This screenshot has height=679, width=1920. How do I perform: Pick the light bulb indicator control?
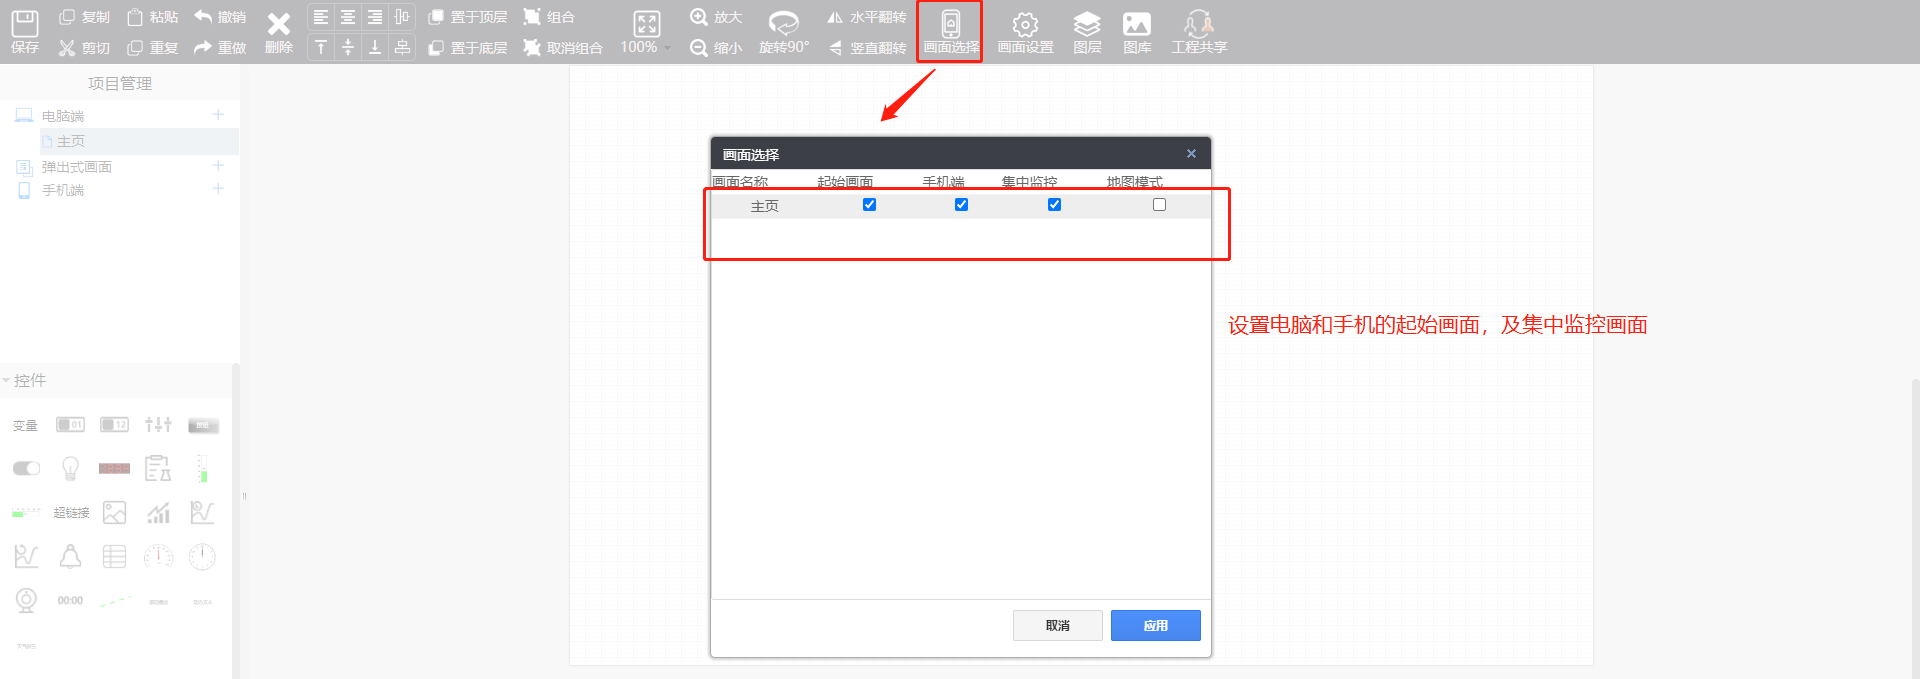tap(70, 468)
